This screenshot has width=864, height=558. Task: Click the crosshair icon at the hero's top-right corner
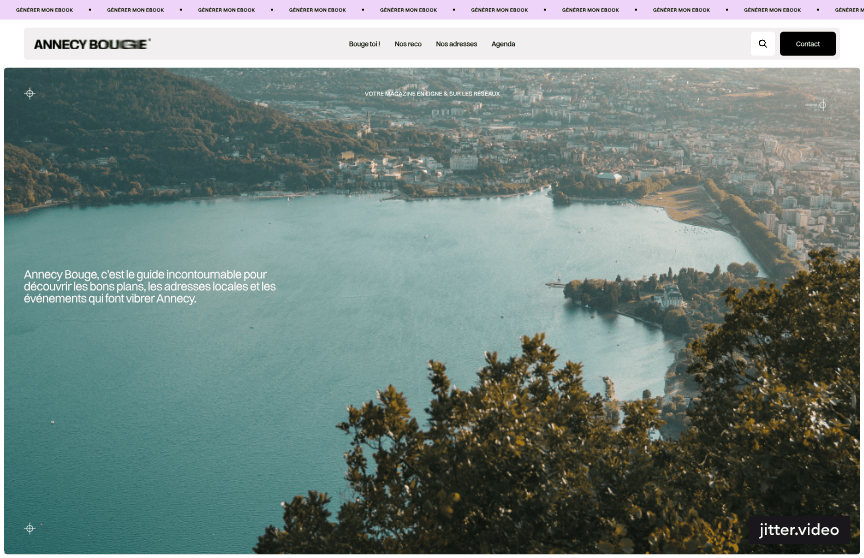[822, 104]
